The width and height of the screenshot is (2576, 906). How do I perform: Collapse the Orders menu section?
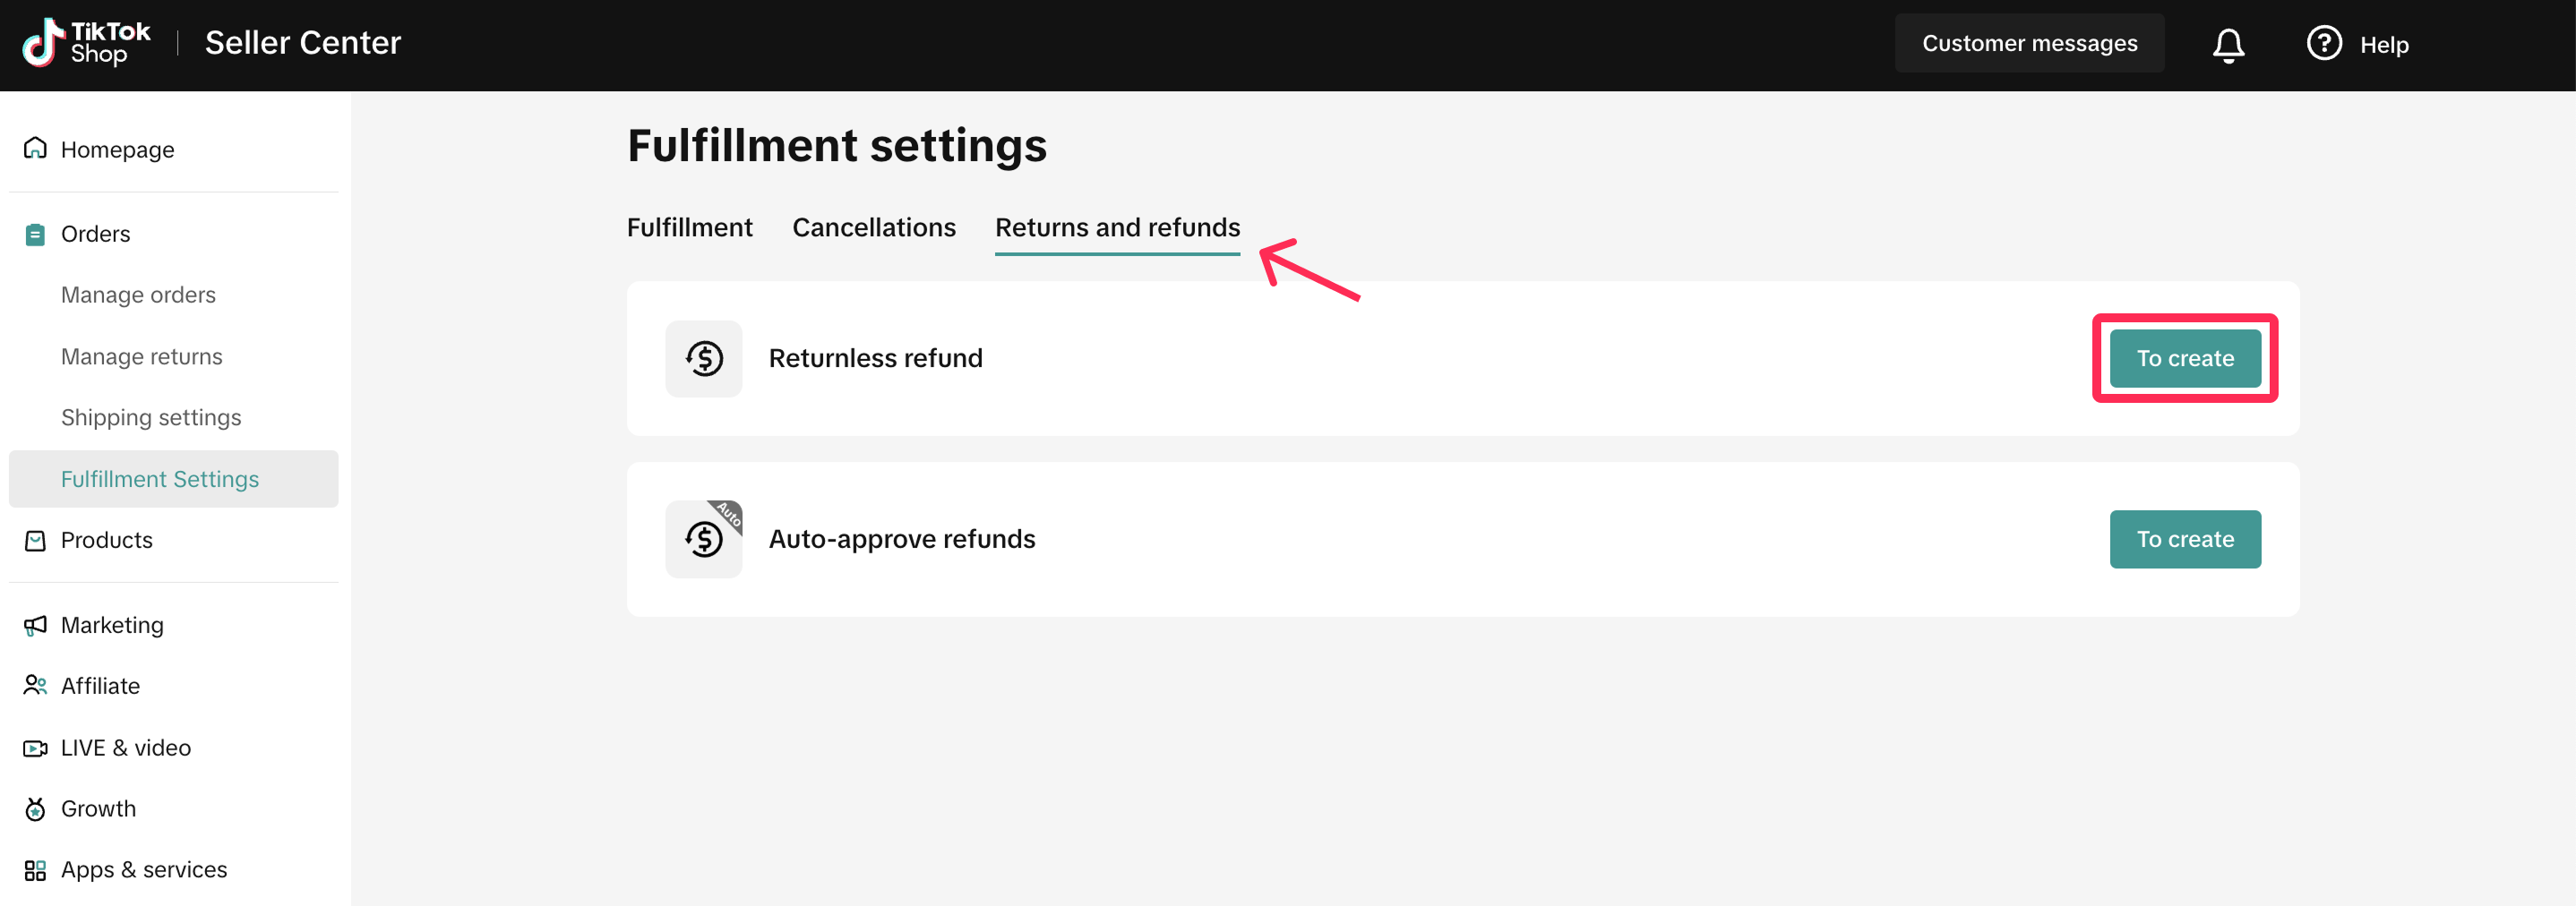(95, 234)
